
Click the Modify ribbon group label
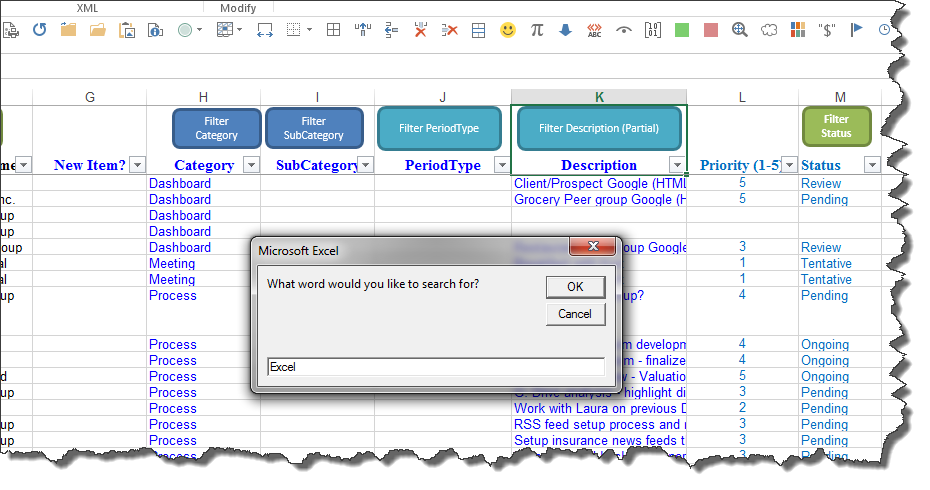[x=238, y=8]
